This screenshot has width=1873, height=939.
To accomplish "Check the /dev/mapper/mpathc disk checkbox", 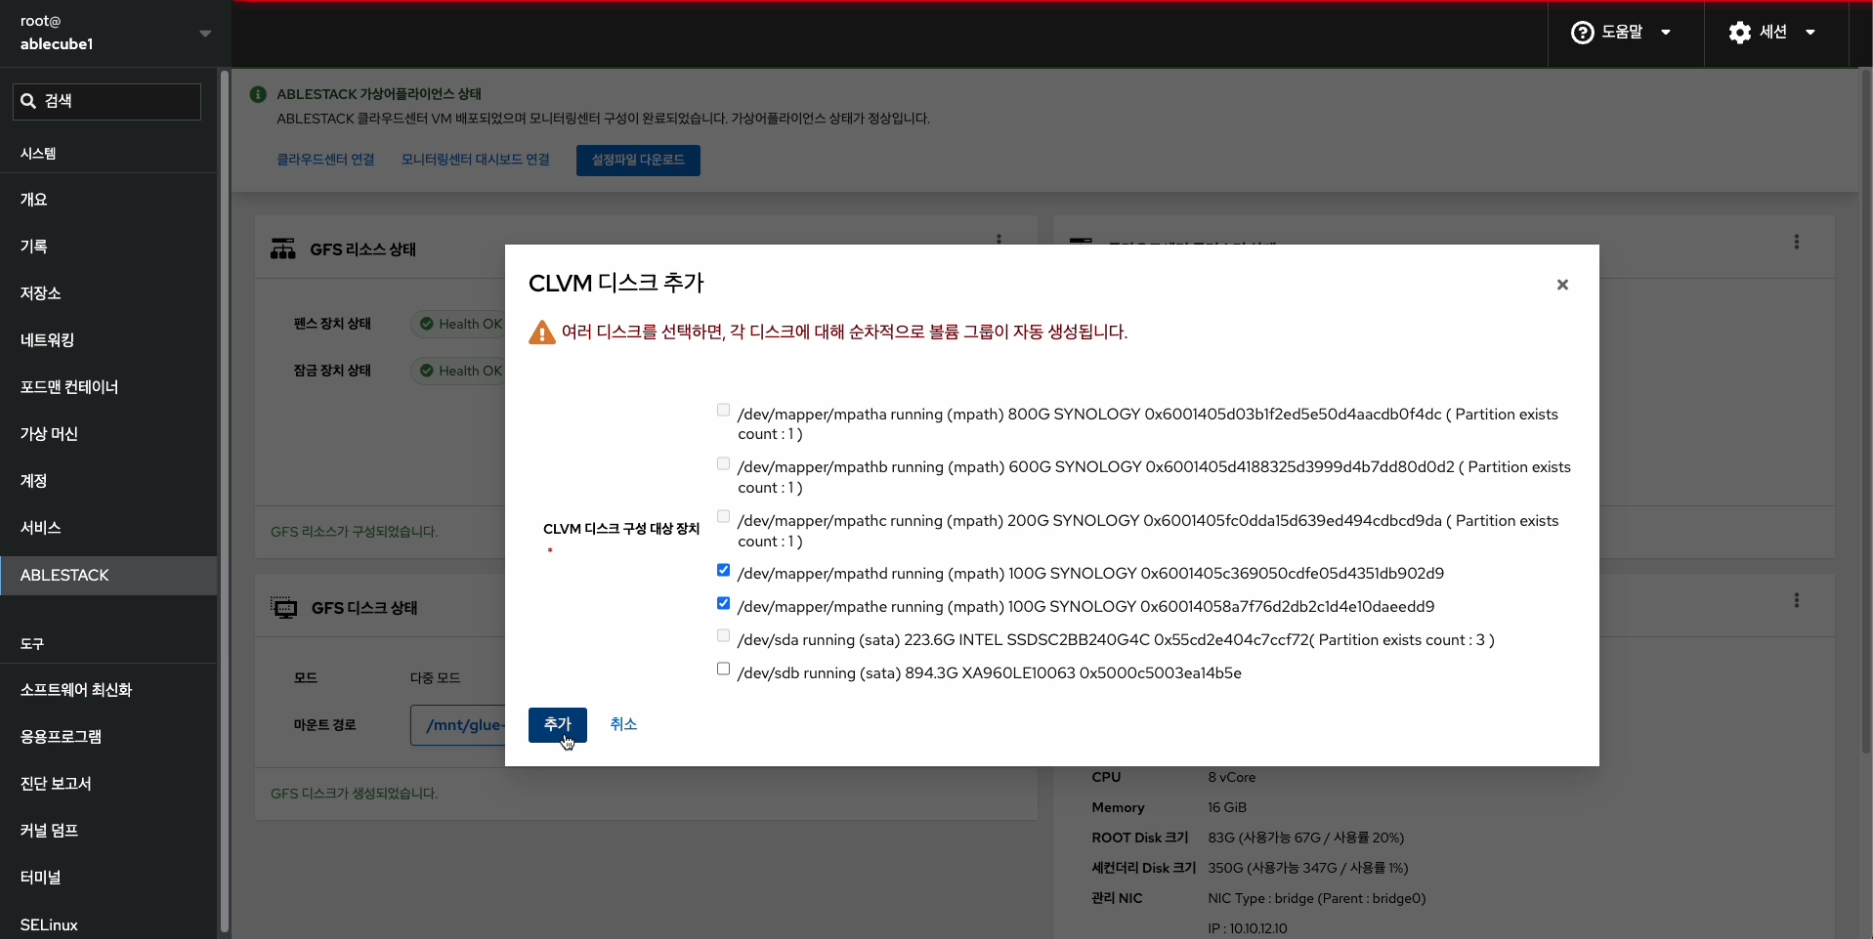I will pos(723,517).
